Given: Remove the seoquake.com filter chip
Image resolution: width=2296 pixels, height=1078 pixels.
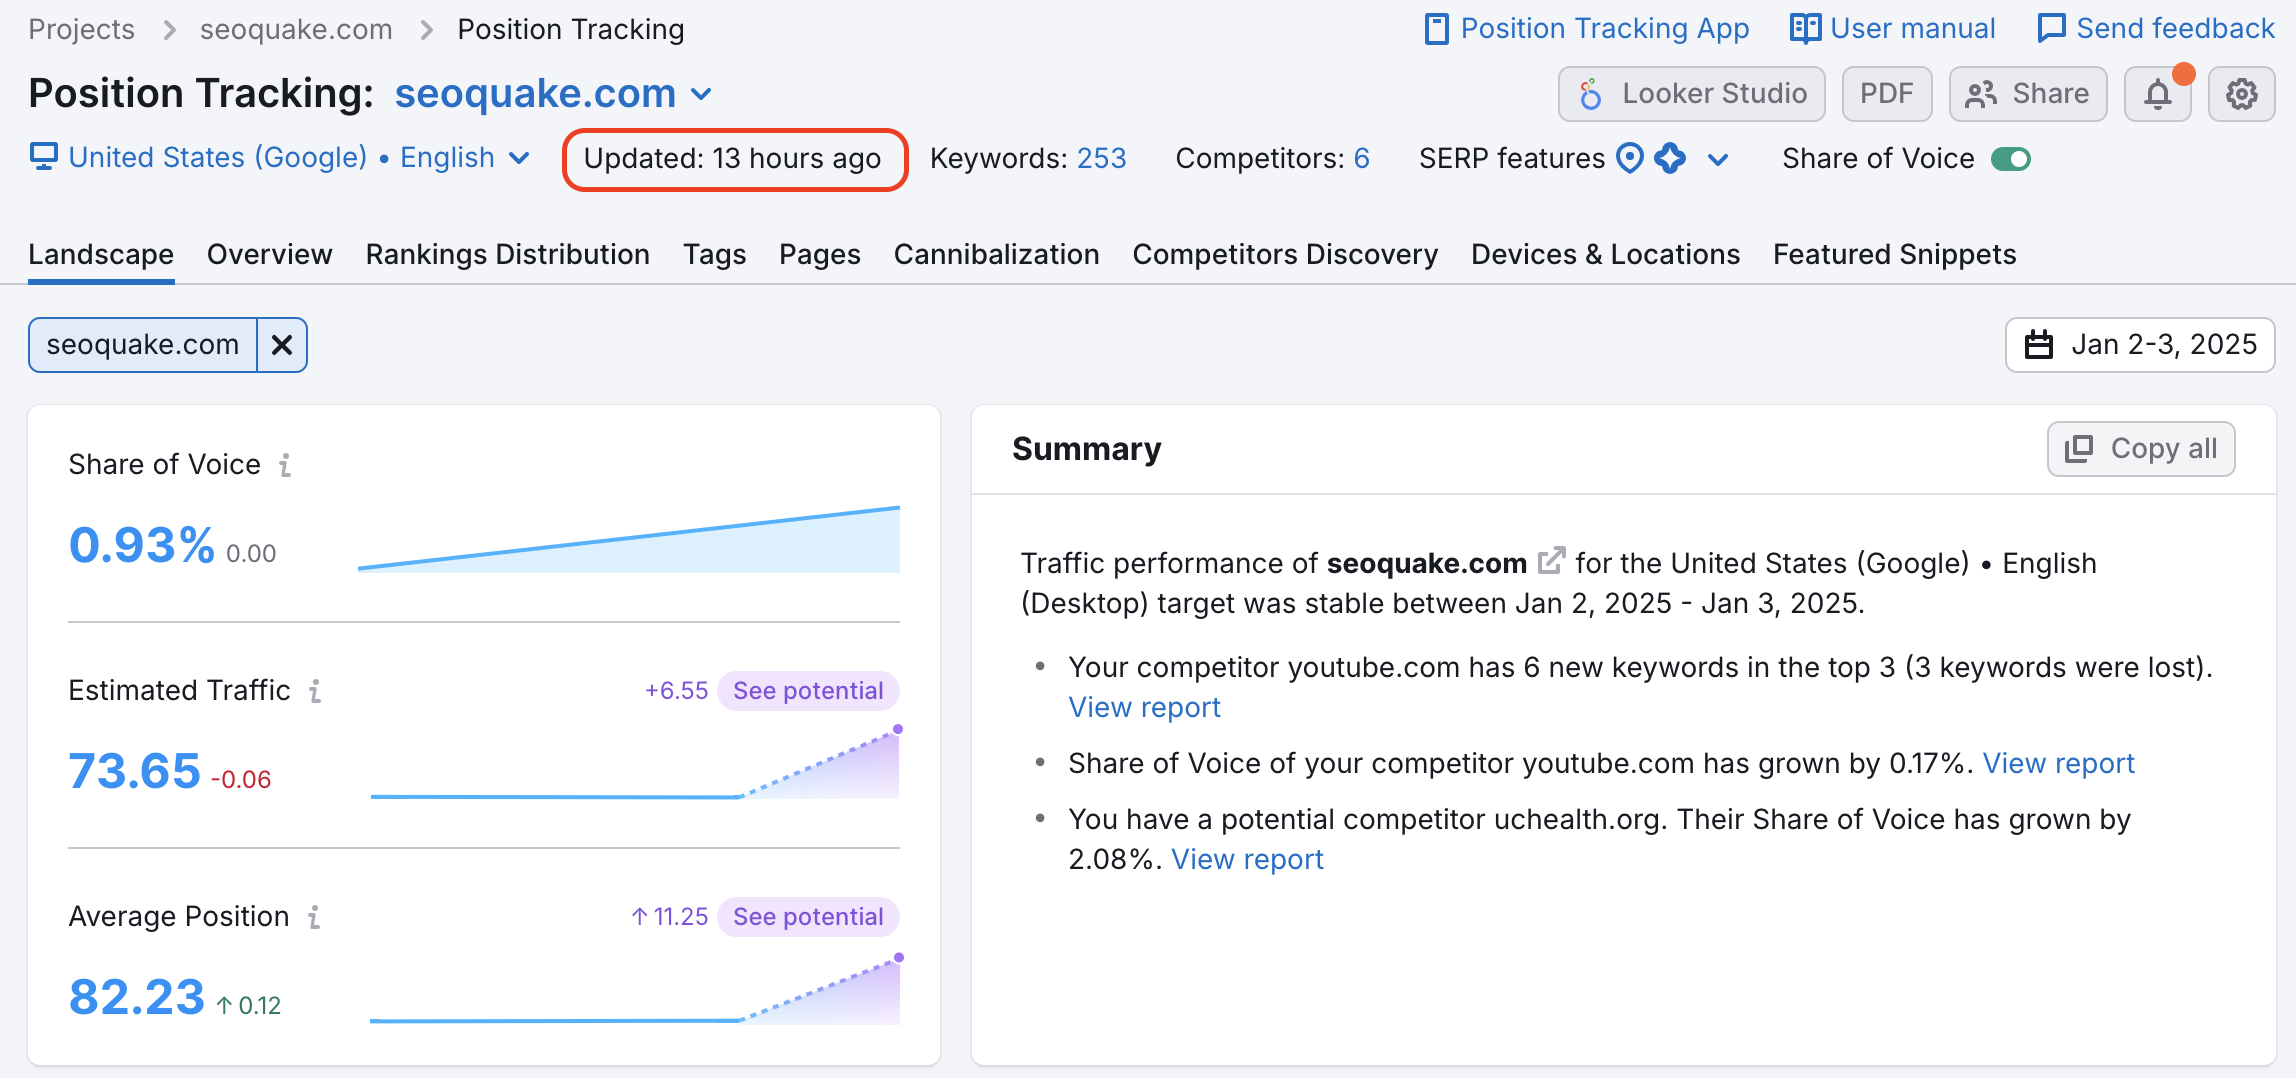Looking at the screenshot, I should (282, 345).
